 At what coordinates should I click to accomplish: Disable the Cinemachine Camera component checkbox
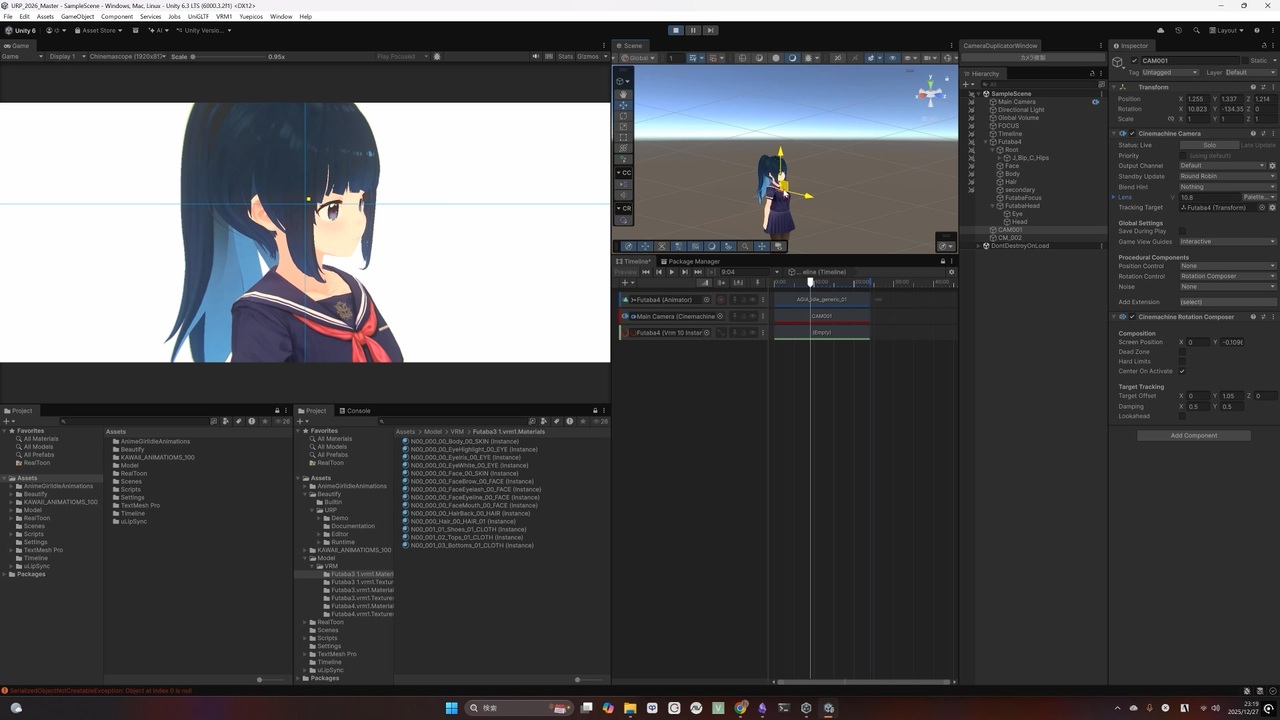(1132, 133)
